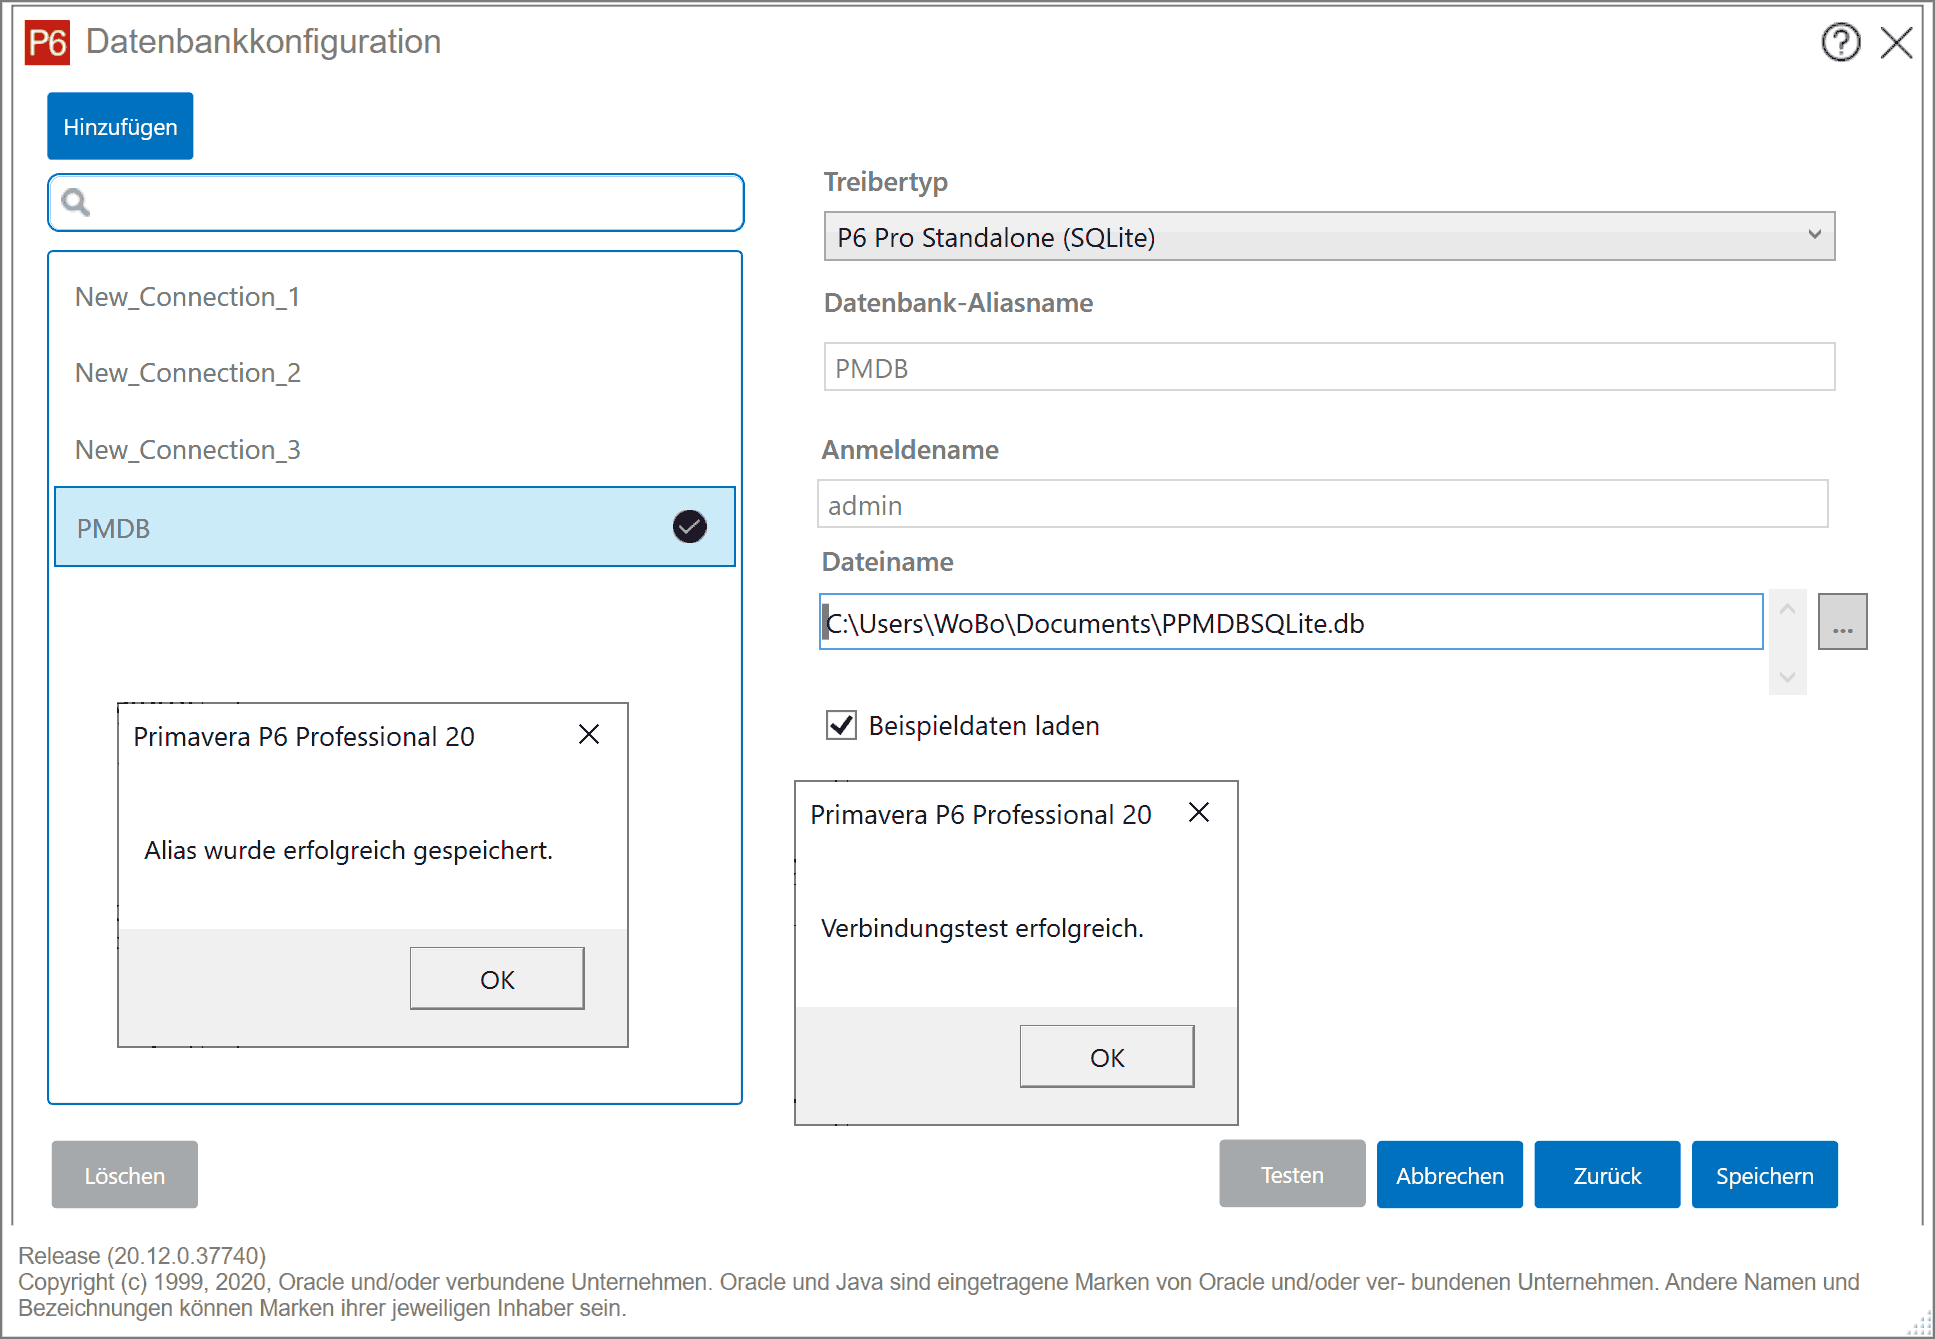Open the Treibertyp dropdown

[x=1328, y=237]
